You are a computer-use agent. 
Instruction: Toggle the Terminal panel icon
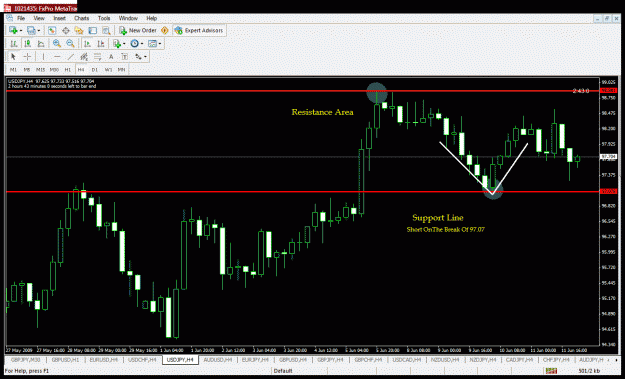(92, 31)
